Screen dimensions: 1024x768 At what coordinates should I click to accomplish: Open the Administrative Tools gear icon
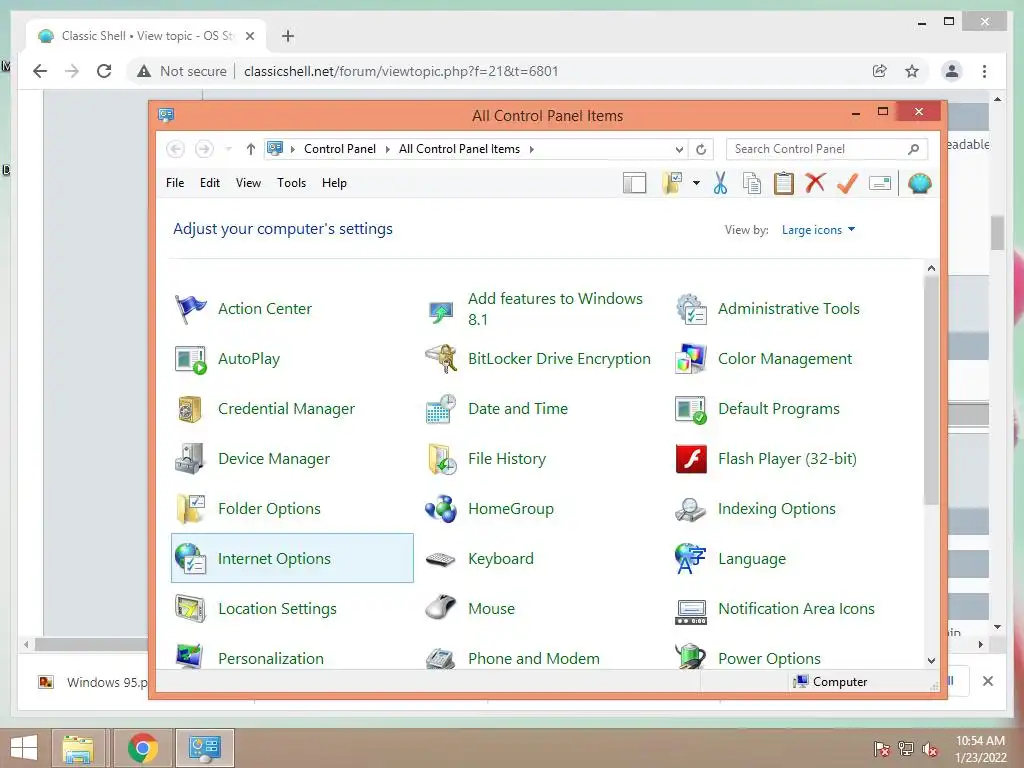pyautogui.click(x=691, y=309)
